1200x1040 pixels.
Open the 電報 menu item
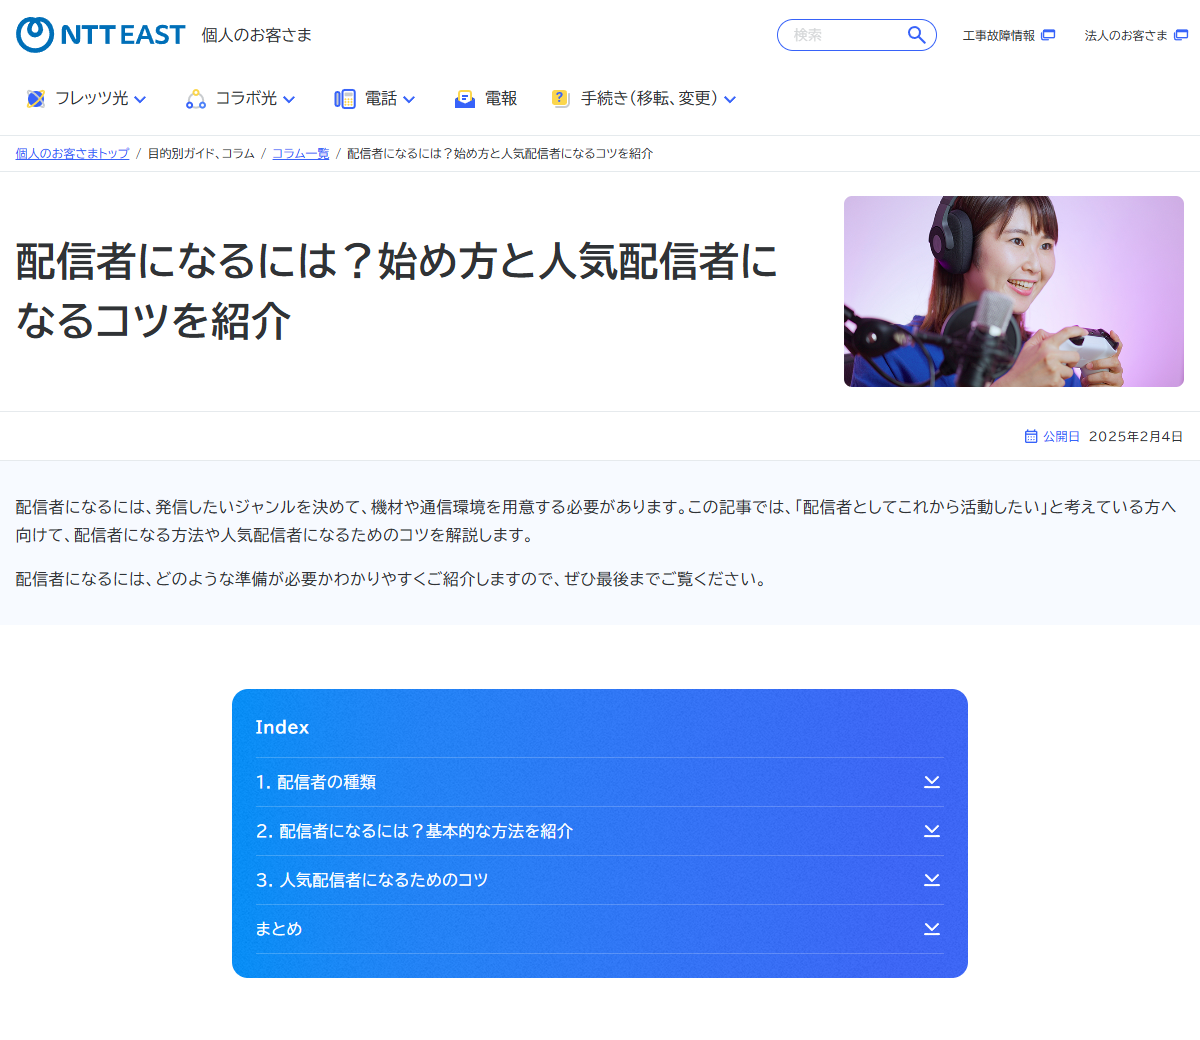500,99
